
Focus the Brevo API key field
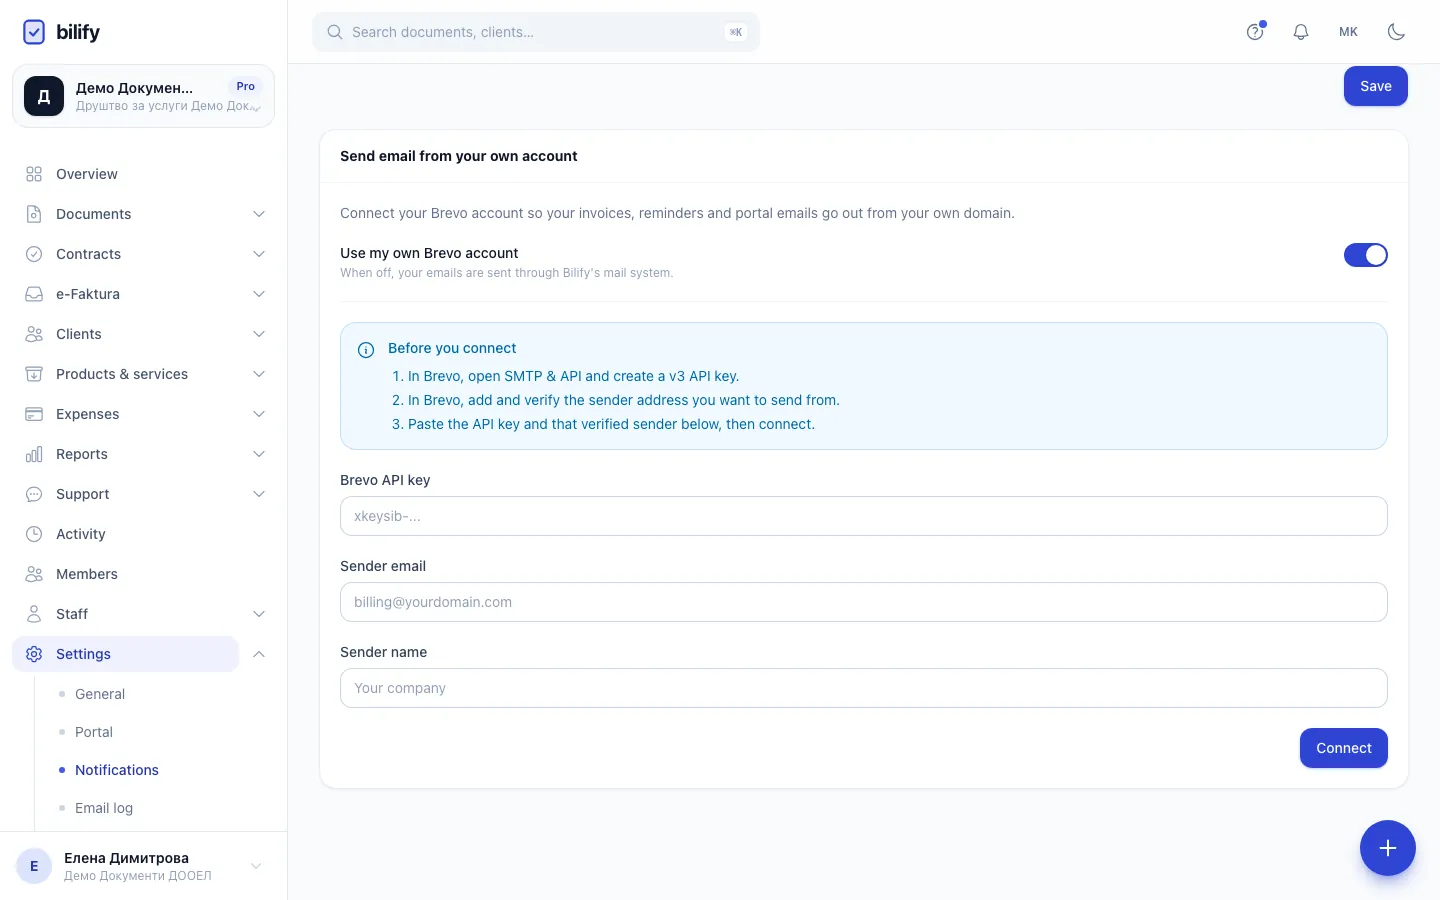pyautogui.click(x=864, y=516)
